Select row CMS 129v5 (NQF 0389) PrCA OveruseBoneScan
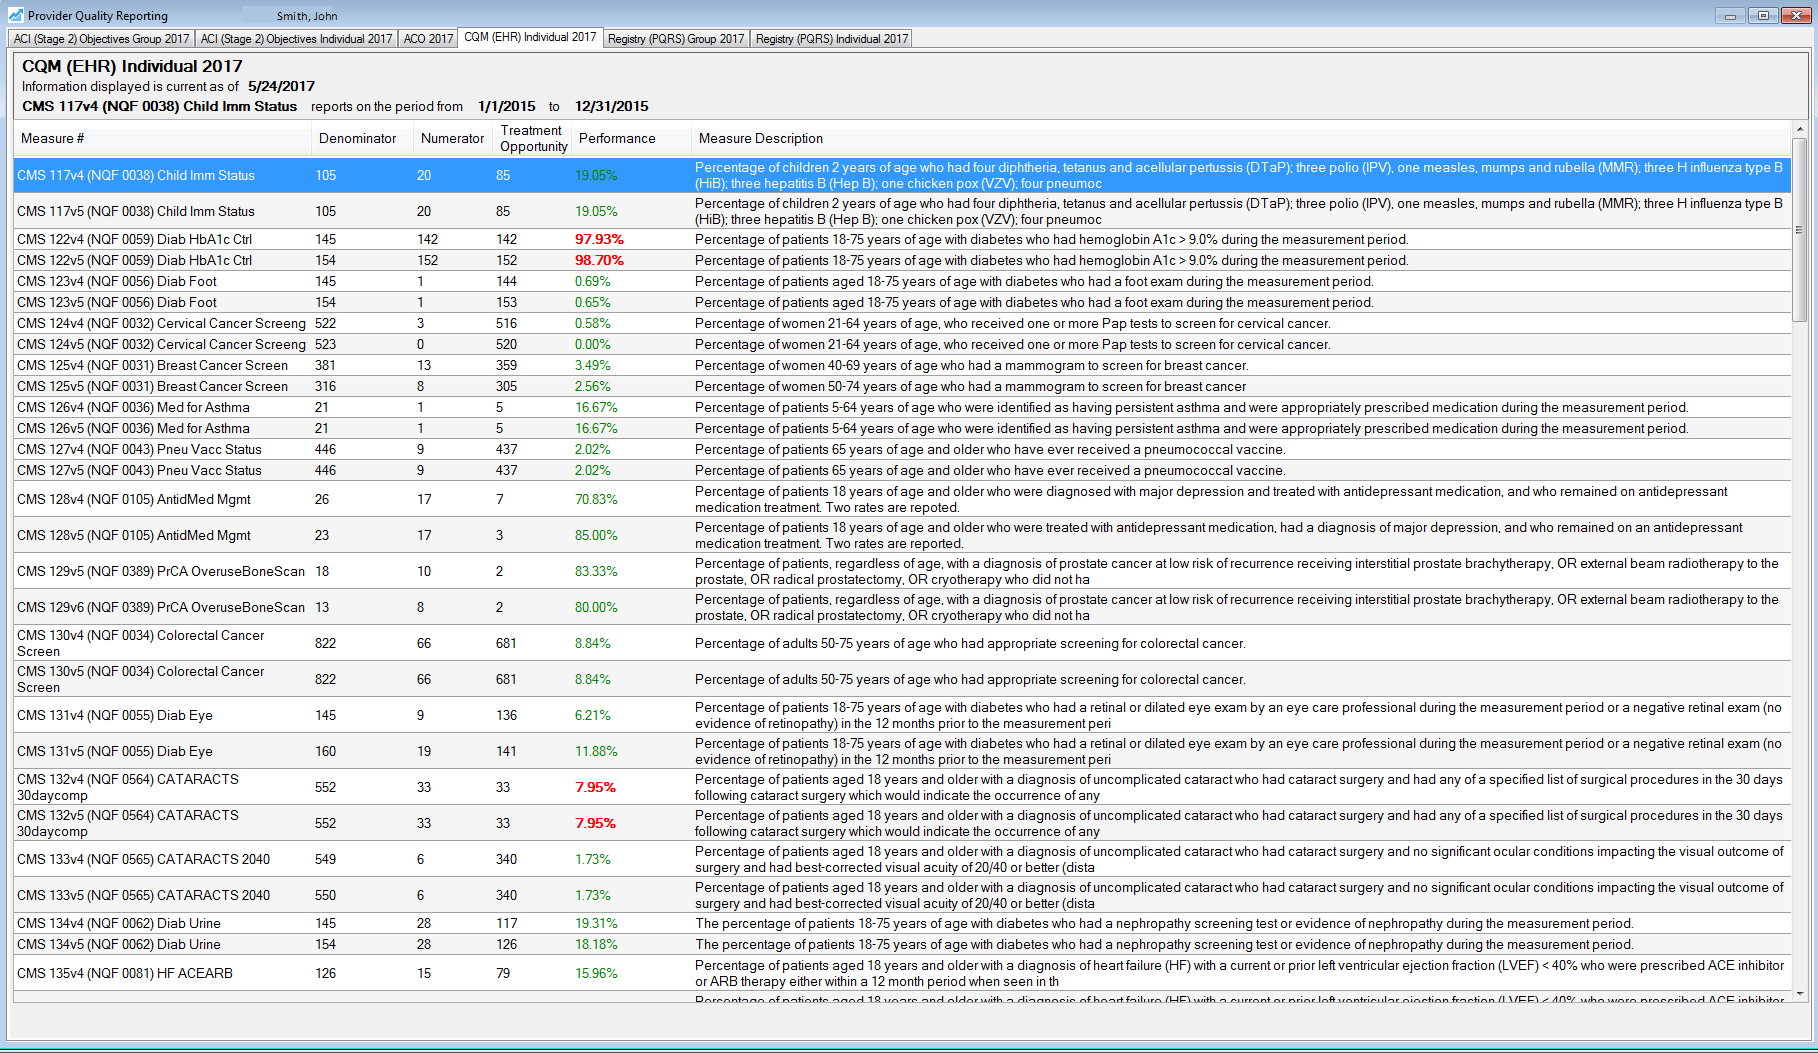The image size is (1818, 1053). (x=902, y=571)
